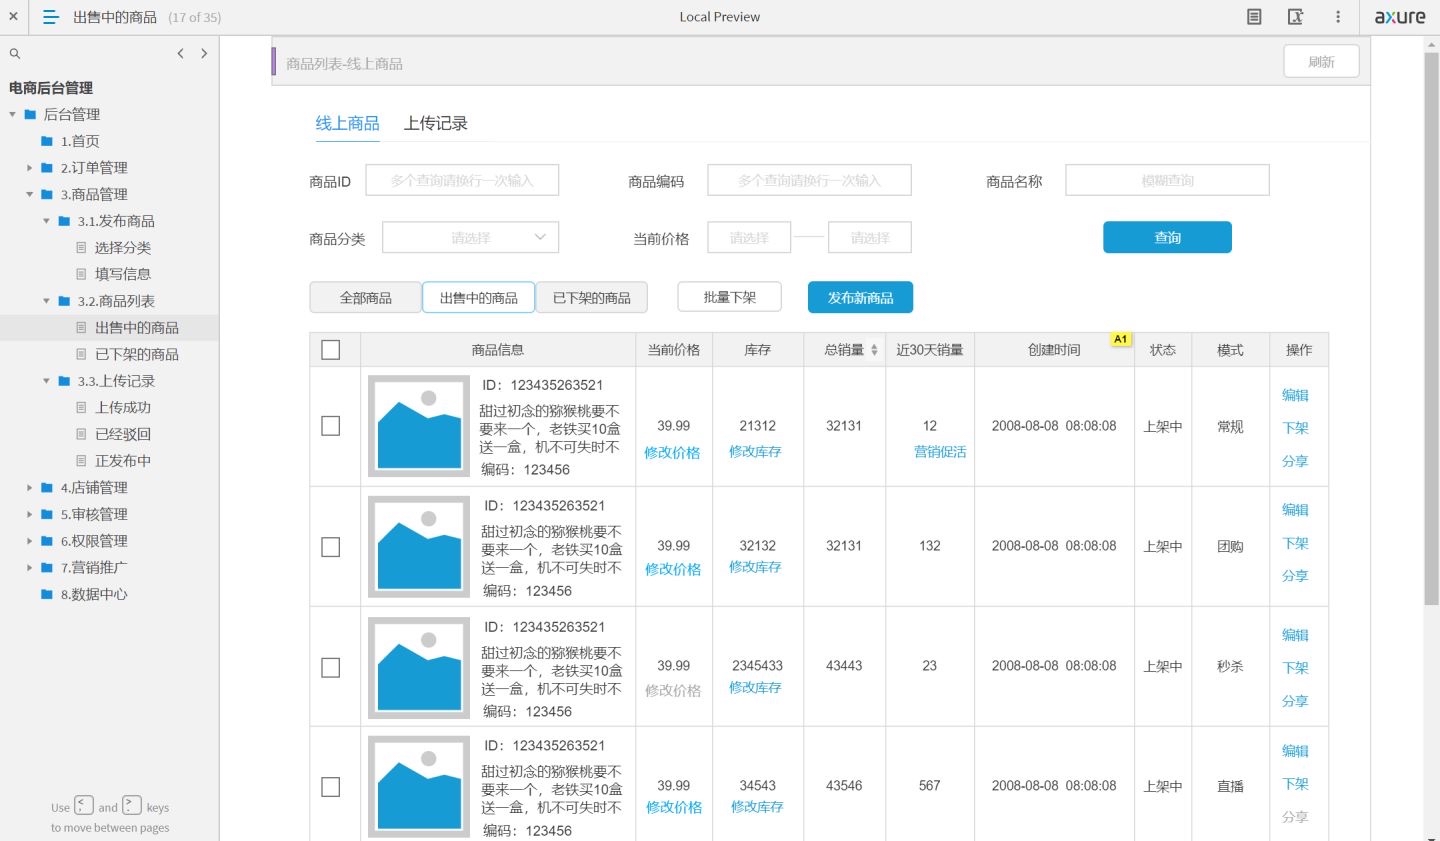The width and height of the screenshot is (1440, 841).
Task: Expand the 6.权限管理 folder
Action: (x=30, y=541)
